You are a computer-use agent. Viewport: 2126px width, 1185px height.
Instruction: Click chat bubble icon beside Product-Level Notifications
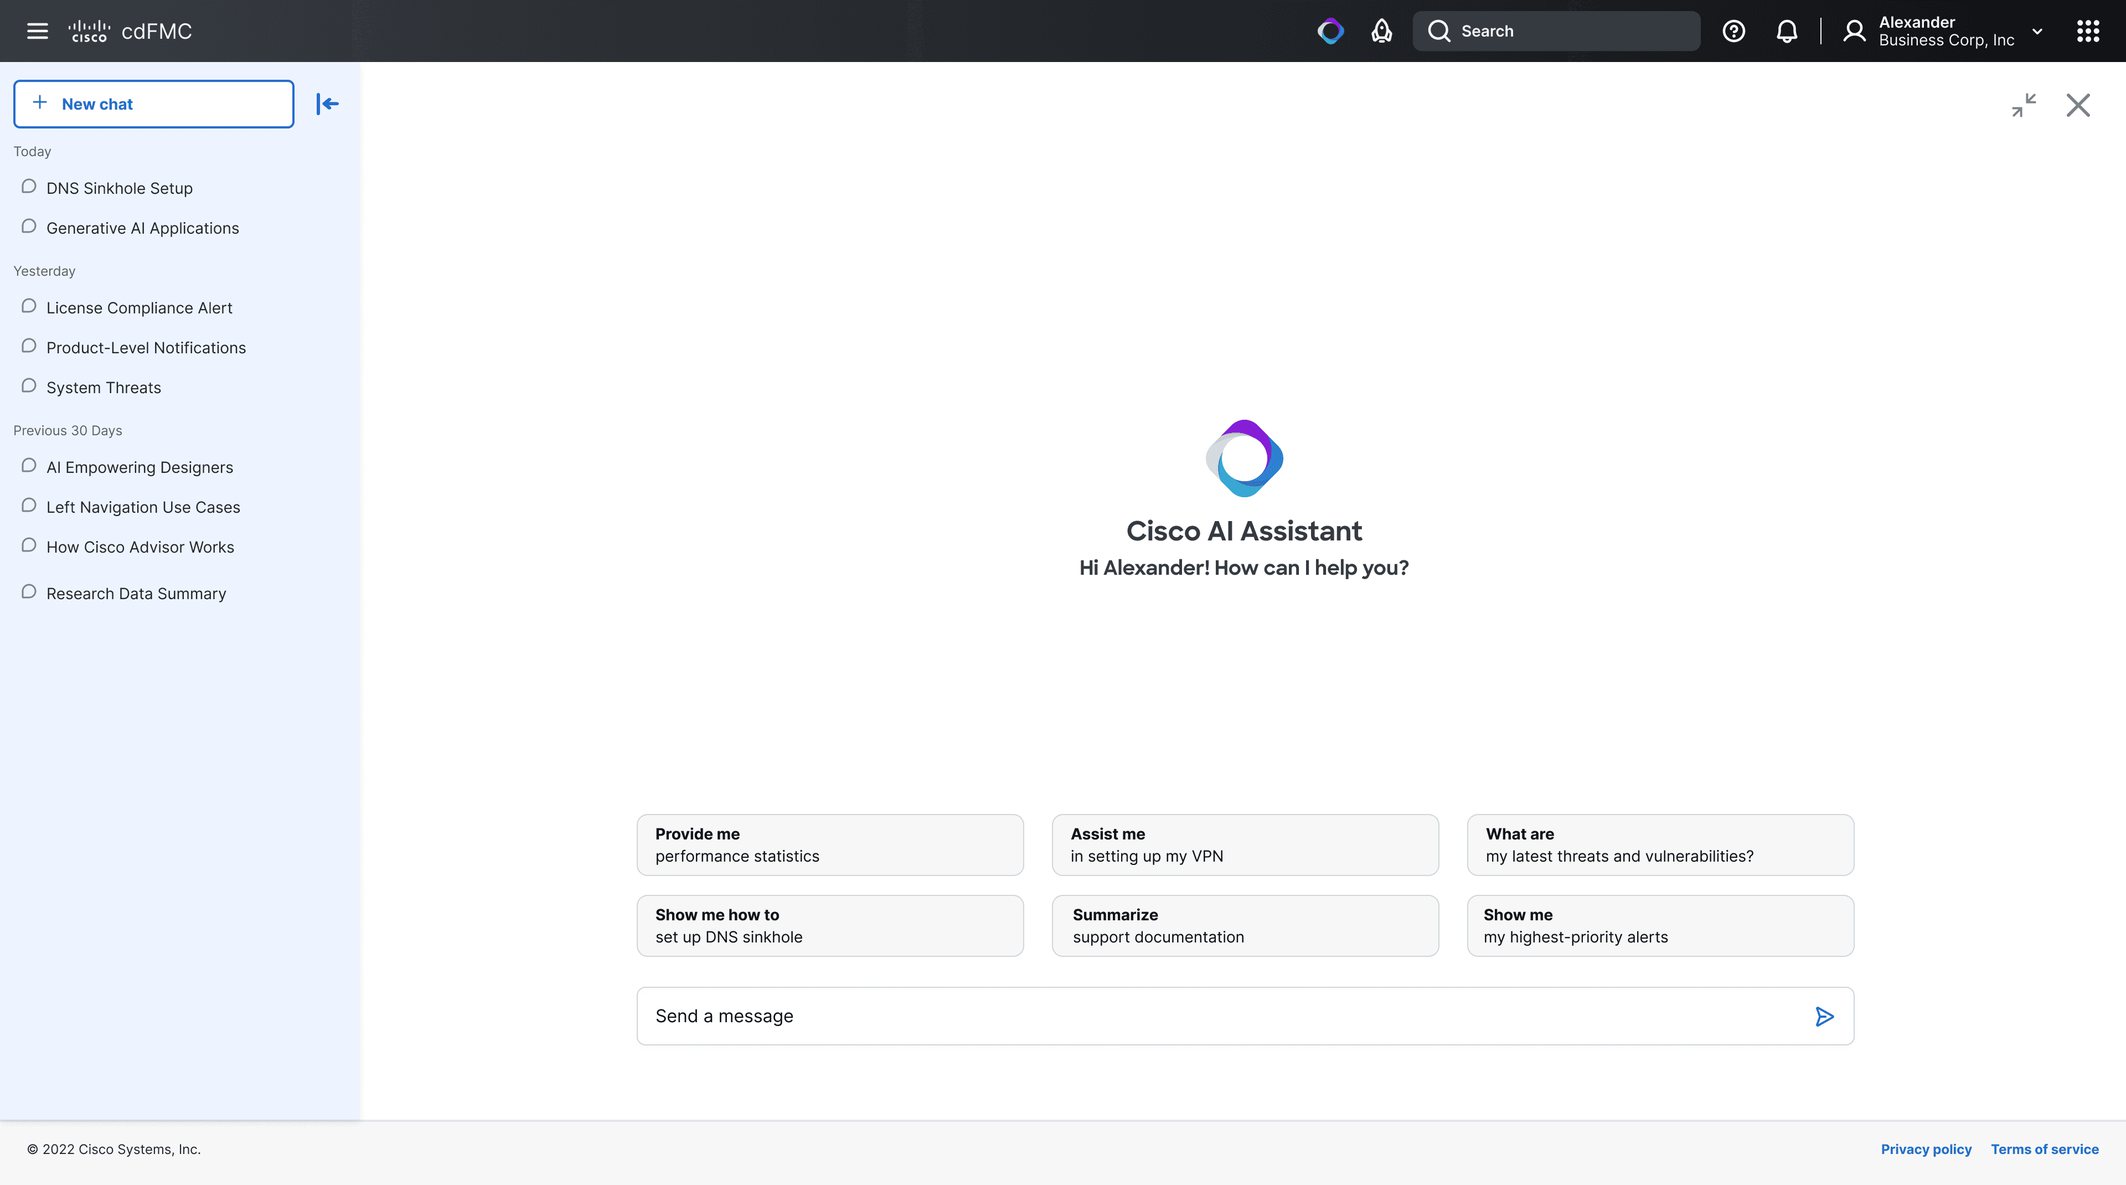pos(29,347)
